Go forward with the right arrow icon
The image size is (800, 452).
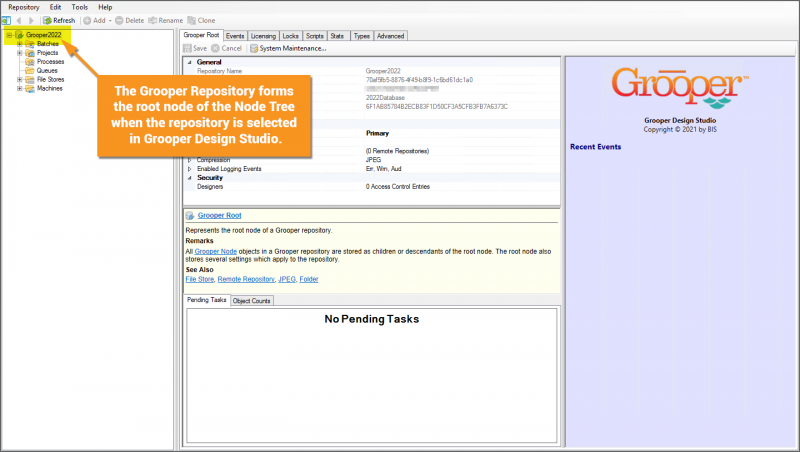click(31, 20)
